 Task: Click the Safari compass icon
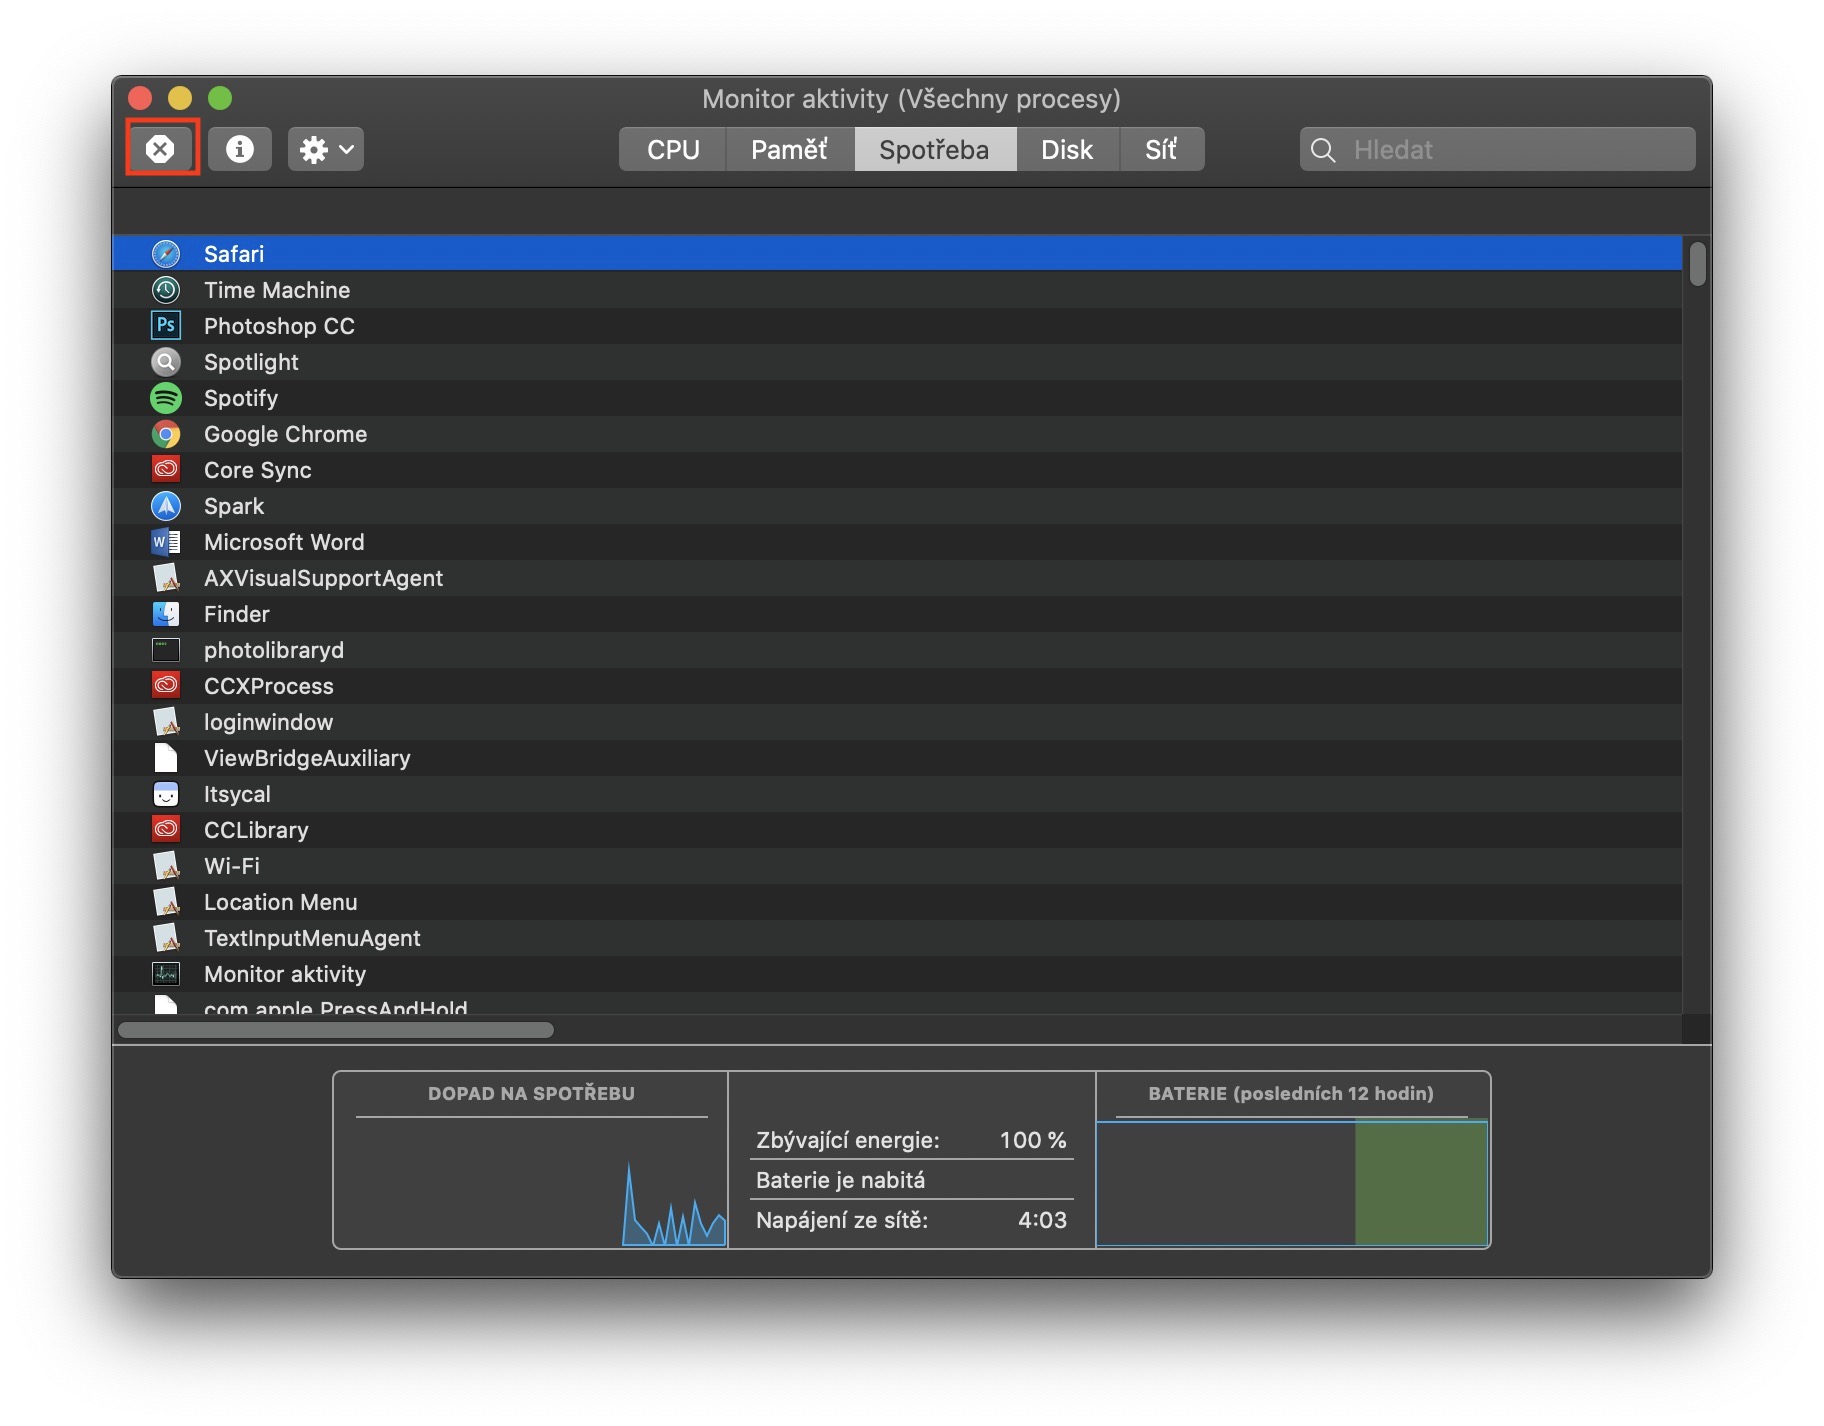[x=166, y=254]
